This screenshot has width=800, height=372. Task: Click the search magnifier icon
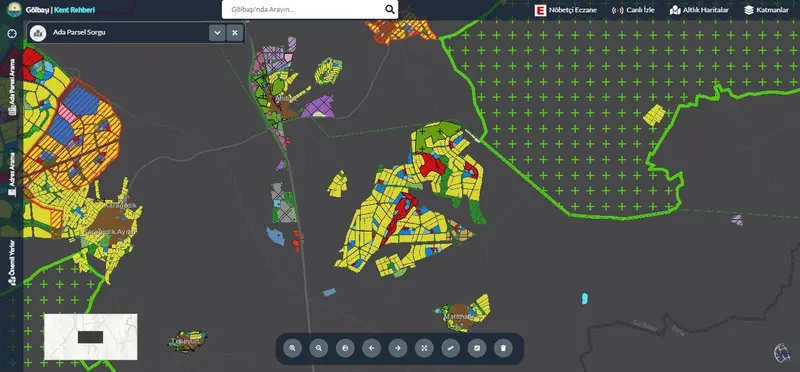(390, 9)
